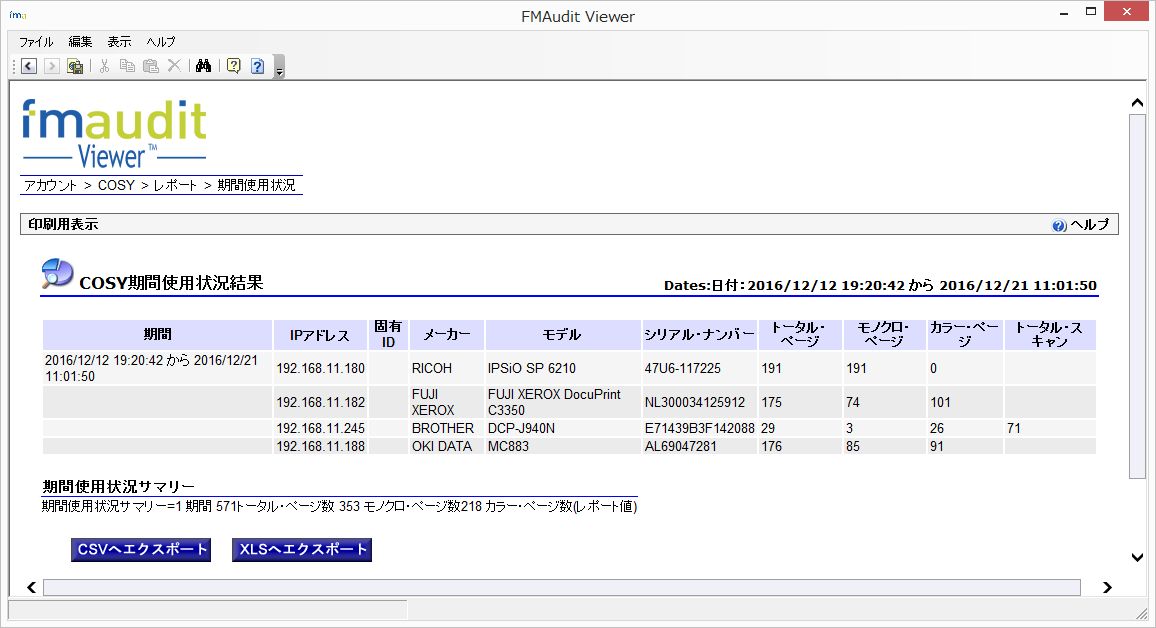
Task: Click the 期間使用状況 breadcrumb link
Action: [x=257, y=185]
